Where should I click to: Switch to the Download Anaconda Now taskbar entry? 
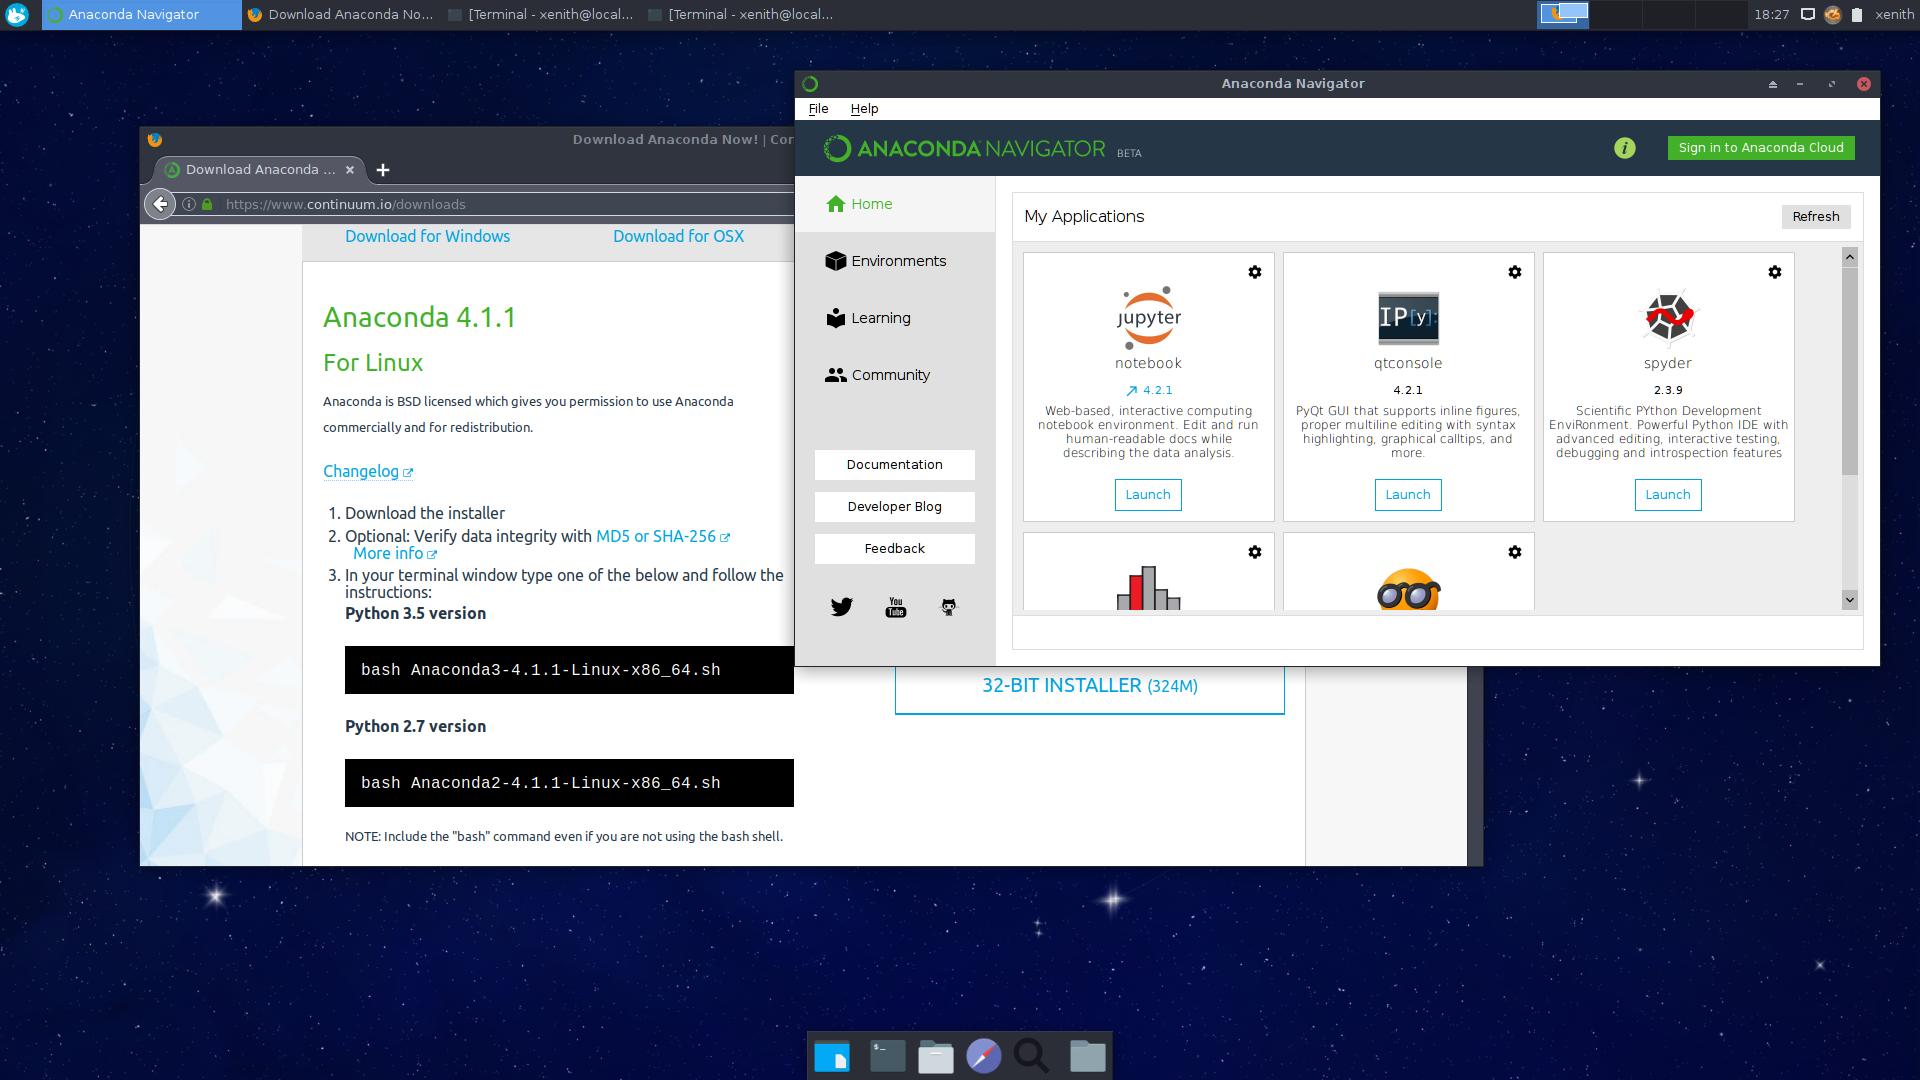coord(341,15)
